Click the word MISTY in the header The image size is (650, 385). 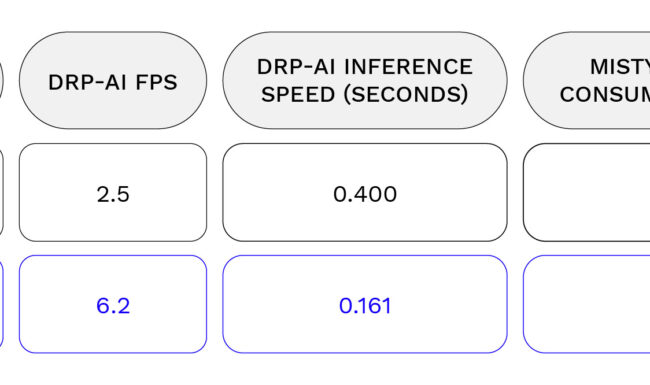coord(620,67)
